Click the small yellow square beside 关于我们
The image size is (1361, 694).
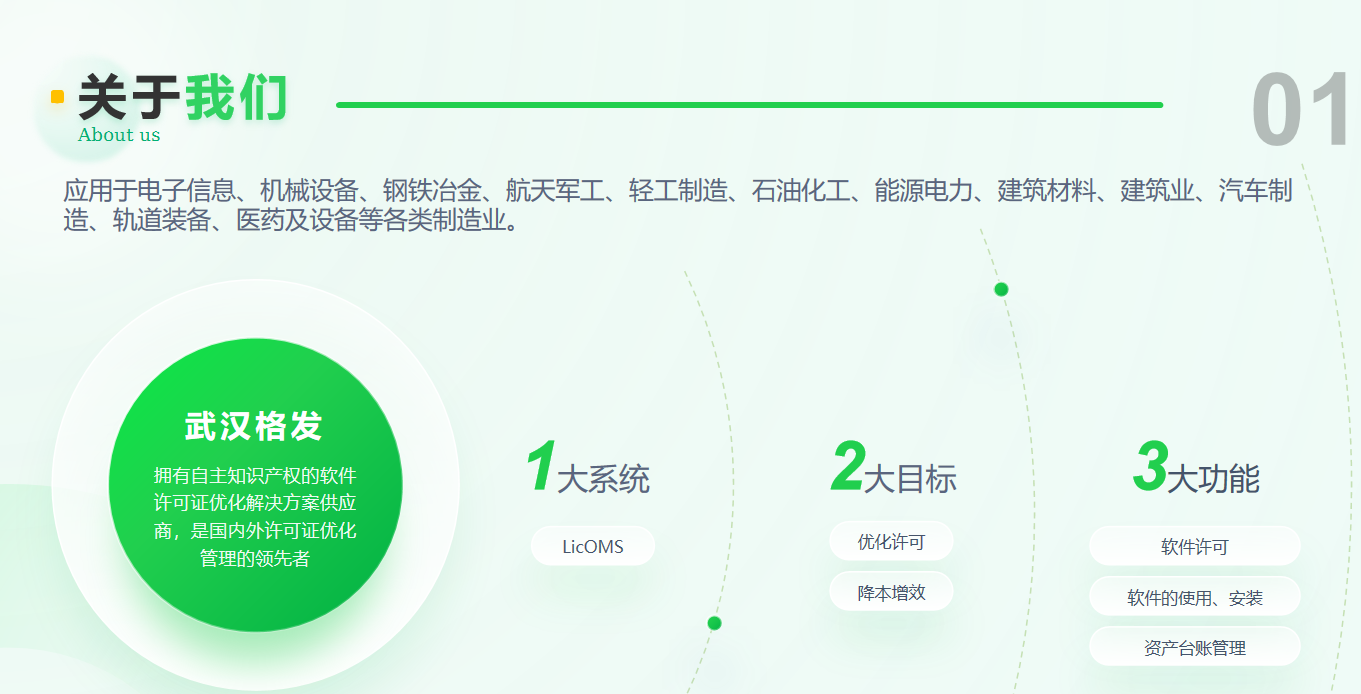(57, 97)
